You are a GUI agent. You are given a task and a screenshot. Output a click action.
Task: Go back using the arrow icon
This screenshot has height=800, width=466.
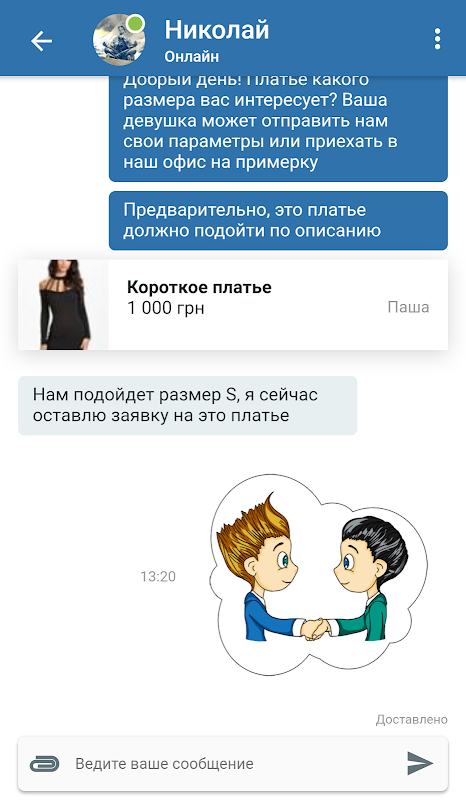tap(41, 41)
